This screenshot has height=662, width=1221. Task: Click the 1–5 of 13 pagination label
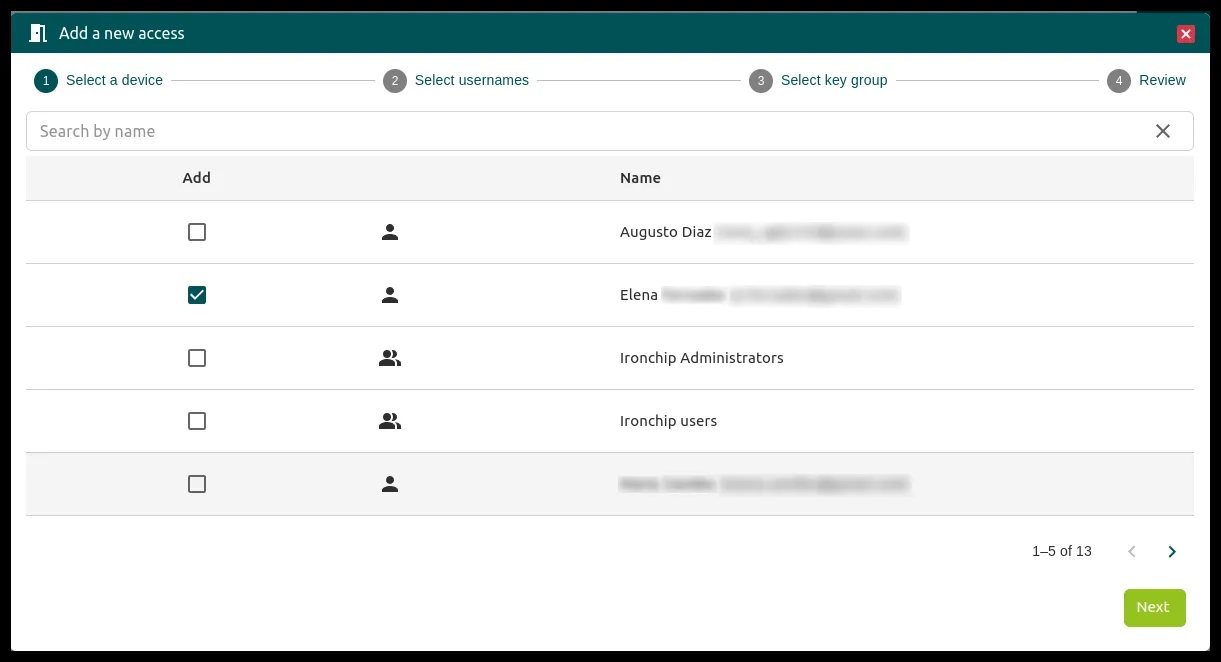pyautogui.click(x=1062, y=551)
